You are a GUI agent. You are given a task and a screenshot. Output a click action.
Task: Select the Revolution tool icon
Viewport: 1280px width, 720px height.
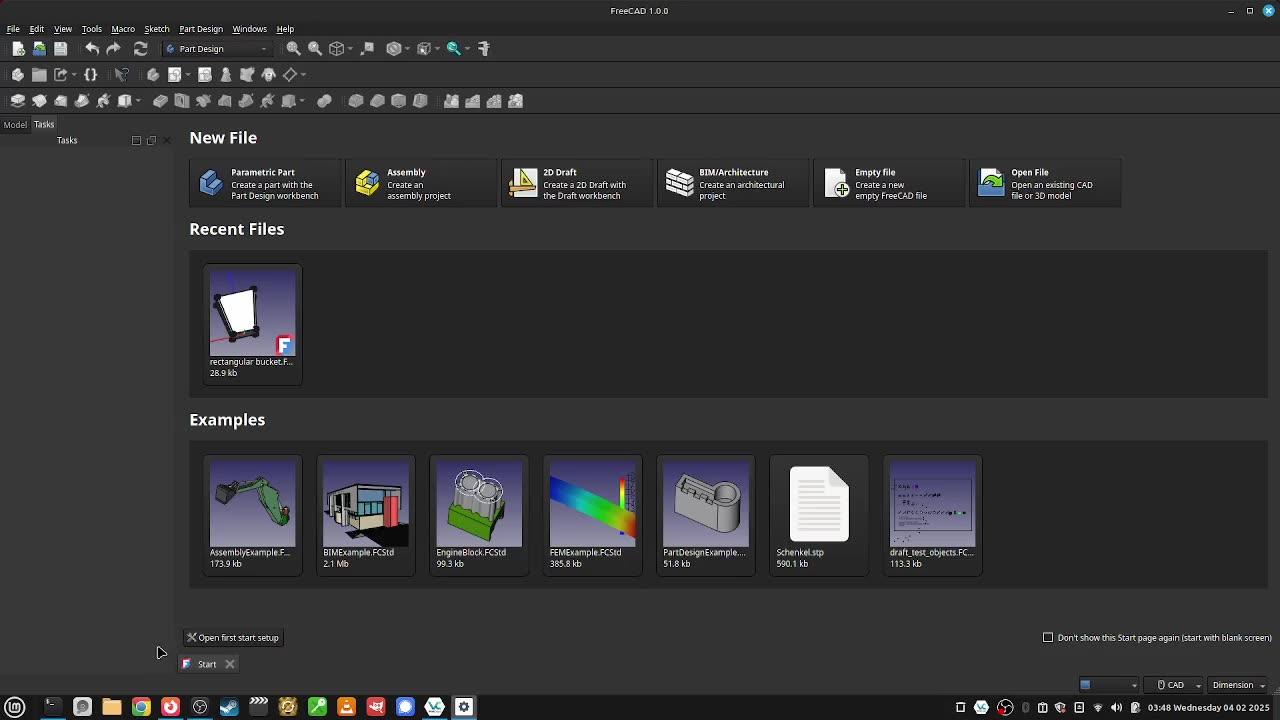39,101
